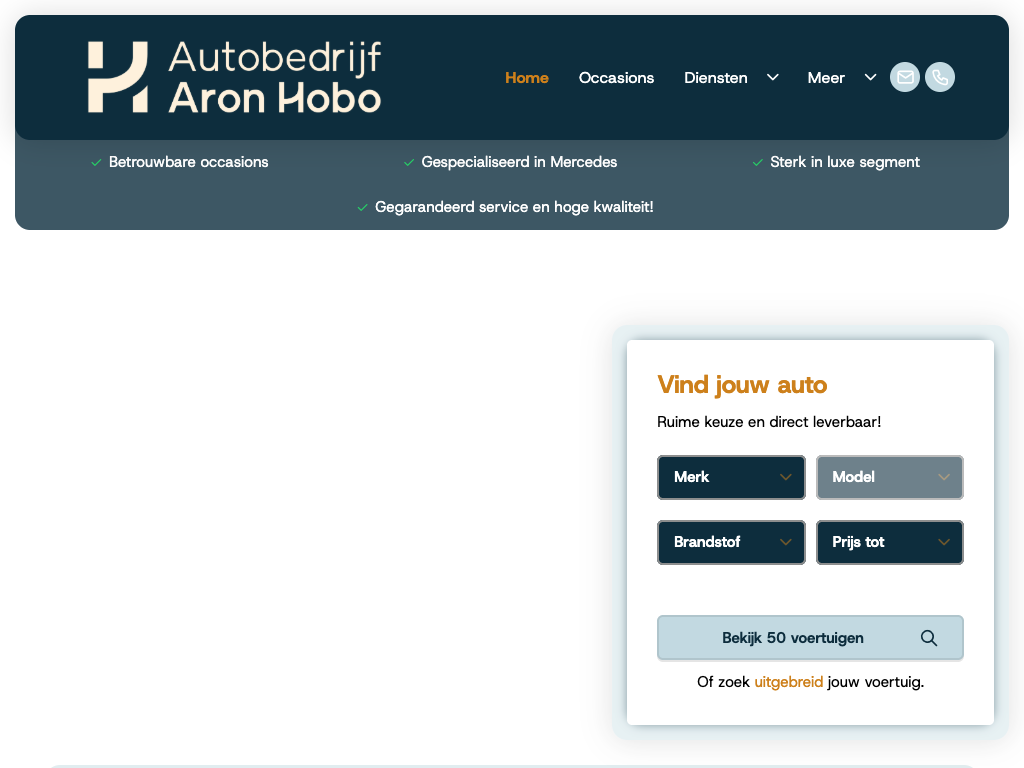This screenshot has height=768, width=1024.
Task: Click checkmark next to Gespecialiseerd in Mercedes
Action: pyautogui.click(x=409, y=163)
